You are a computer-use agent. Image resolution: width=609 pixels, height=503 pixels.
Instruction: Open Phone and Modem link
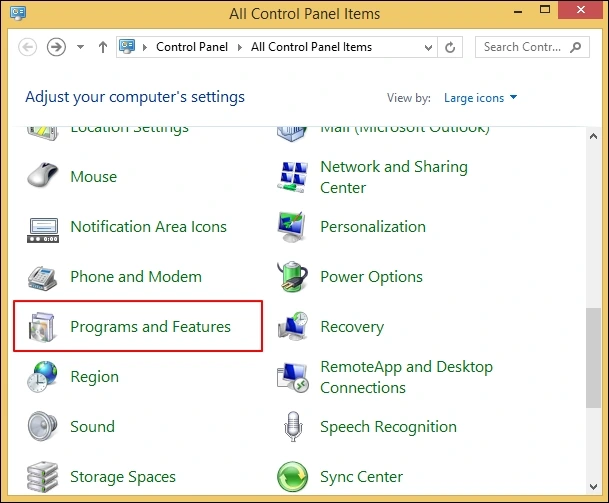point(136,277)
